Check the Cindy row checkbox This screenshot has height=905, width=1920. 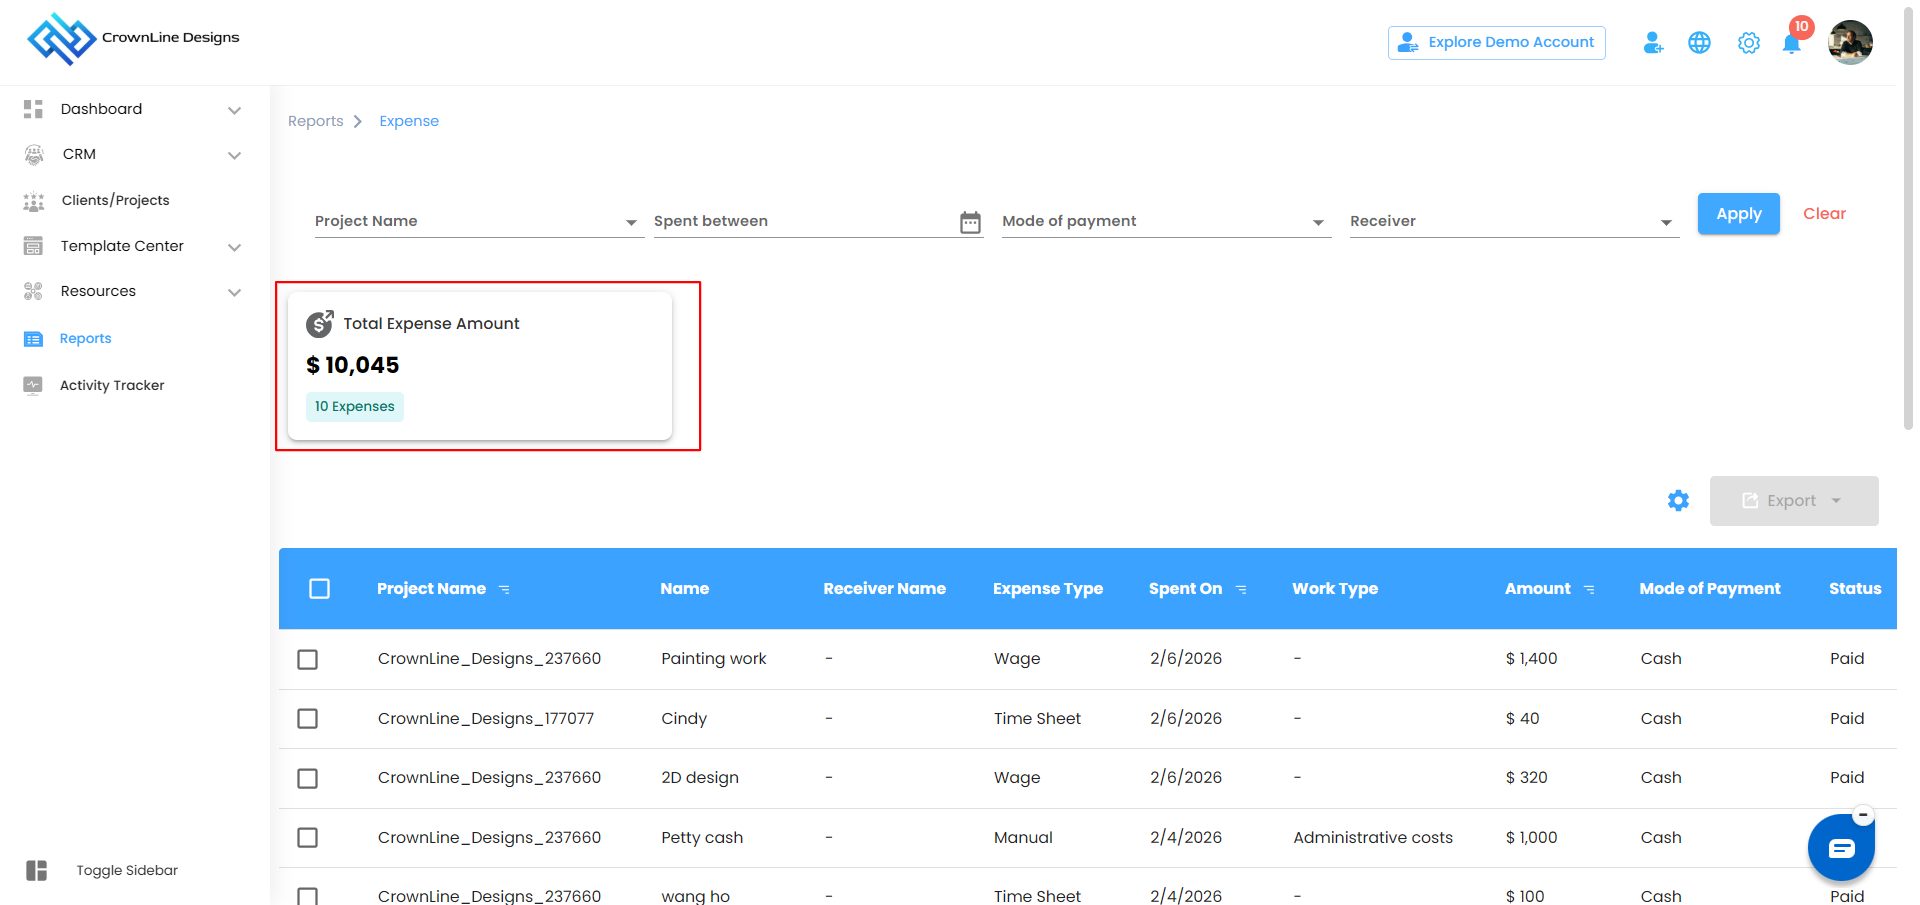(308, 719)
